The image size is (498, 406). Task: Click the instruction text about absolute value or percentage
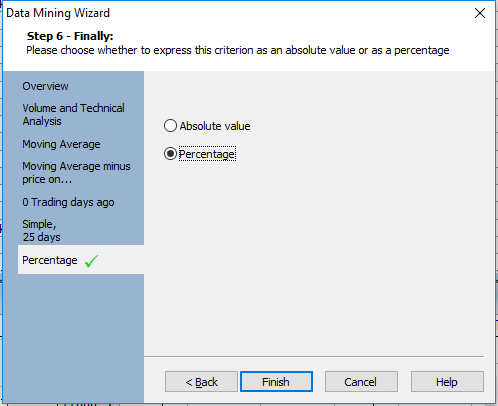(x=238, y=50)
